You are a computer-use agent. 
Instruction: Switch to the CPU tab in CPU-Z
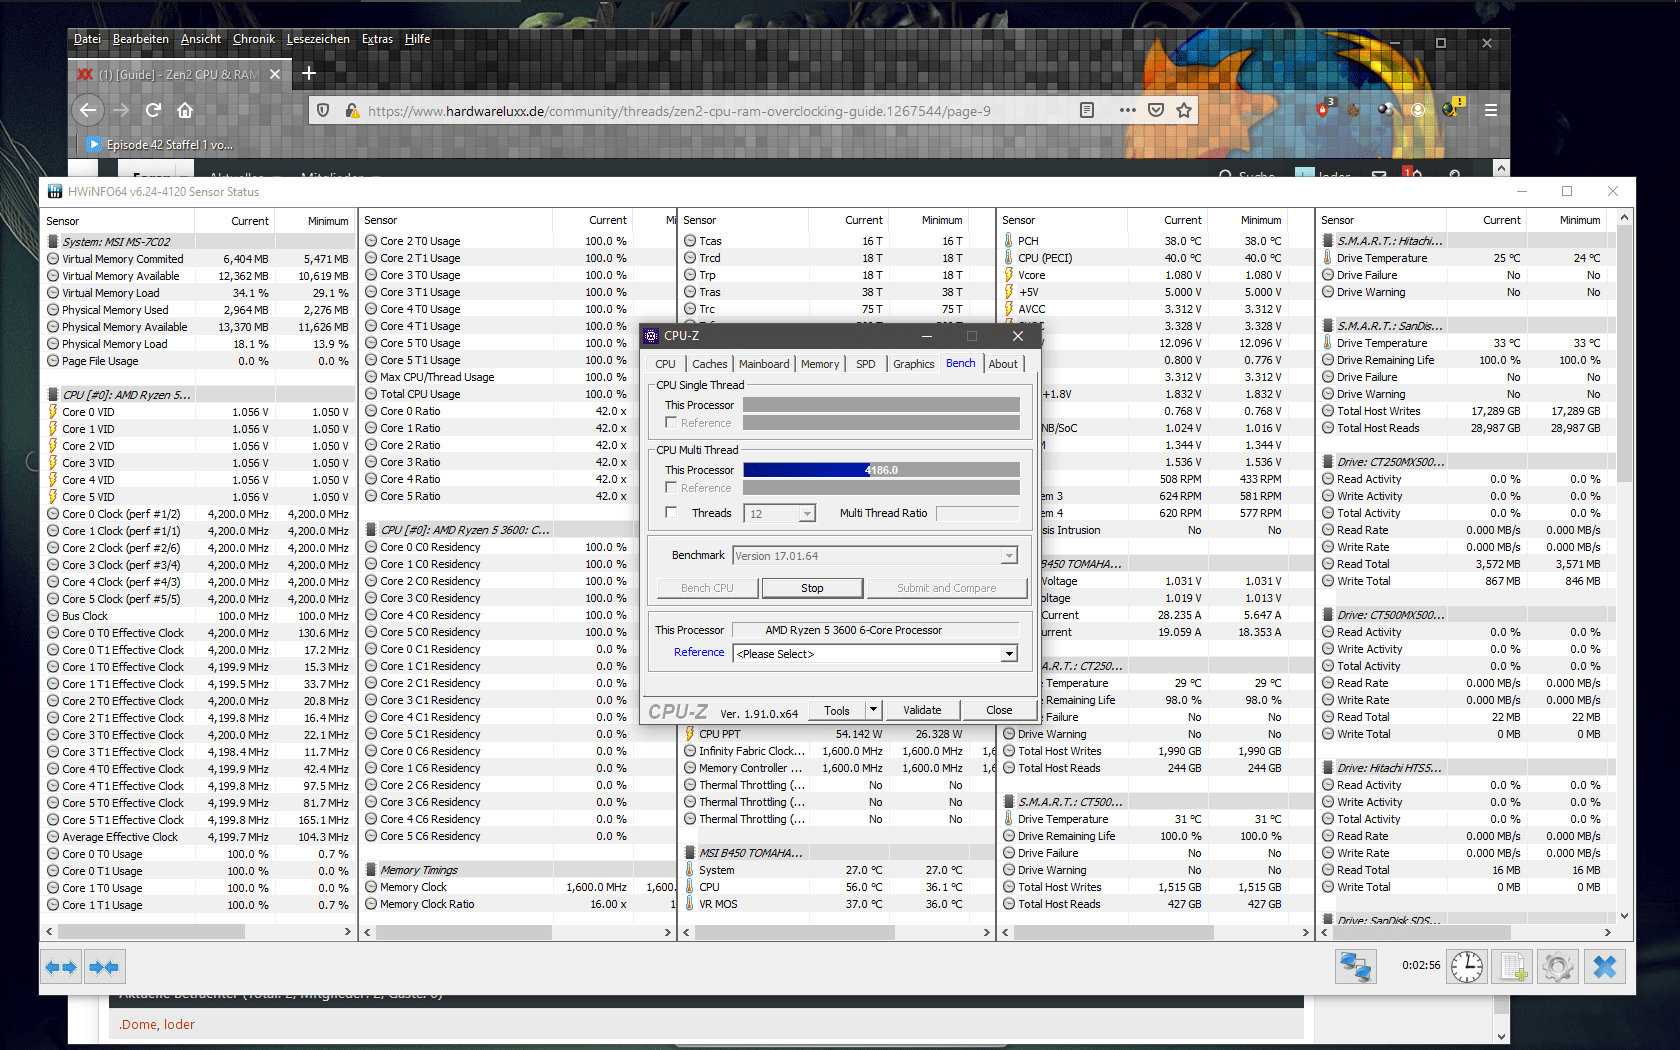pos(665,364)
